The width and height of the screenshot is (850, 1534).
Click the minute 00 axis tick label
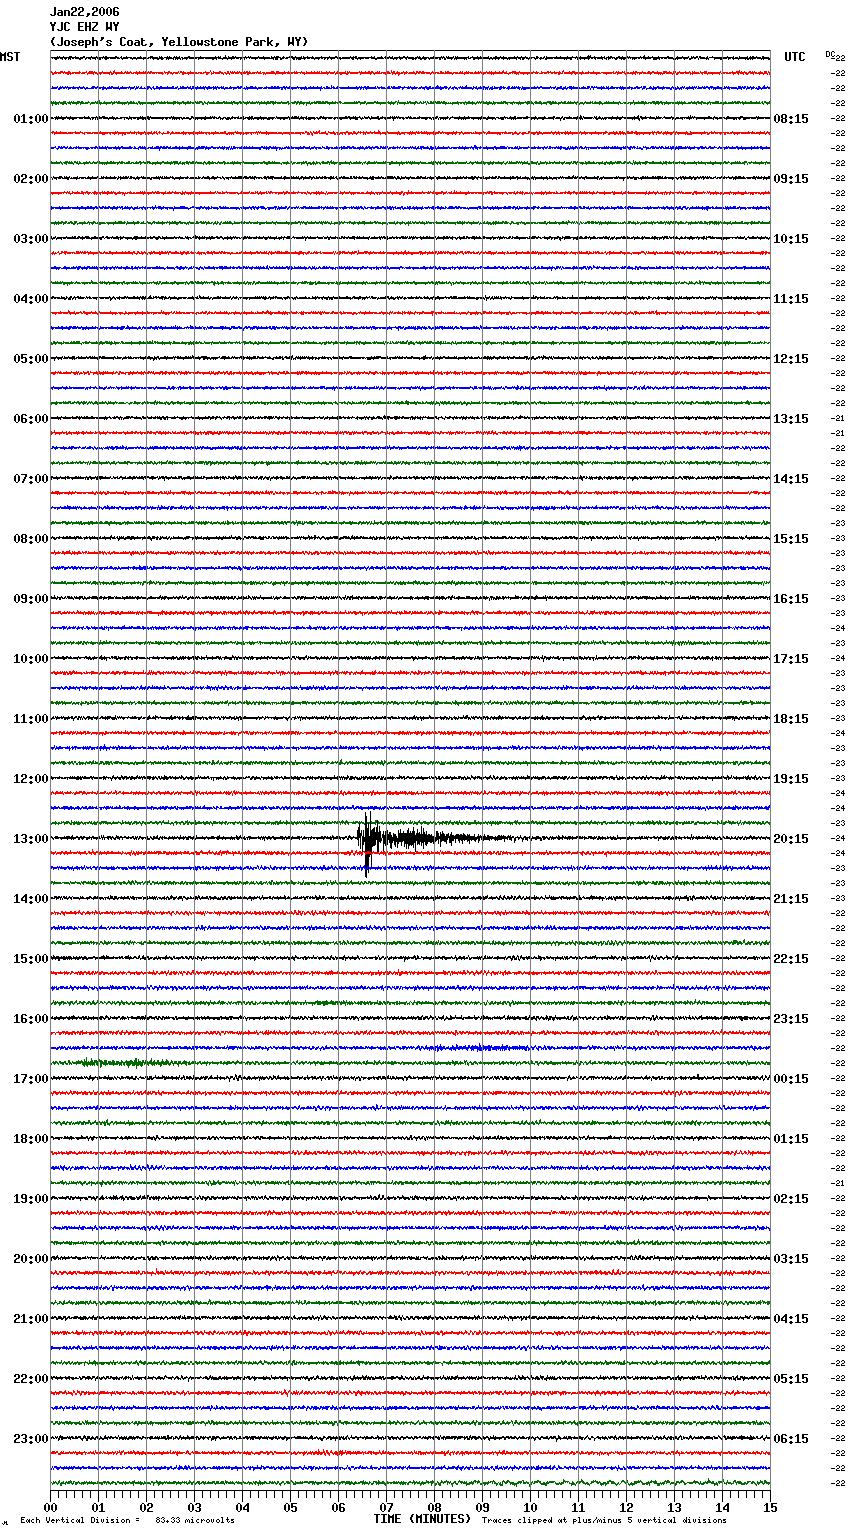tap(50, 1508)
